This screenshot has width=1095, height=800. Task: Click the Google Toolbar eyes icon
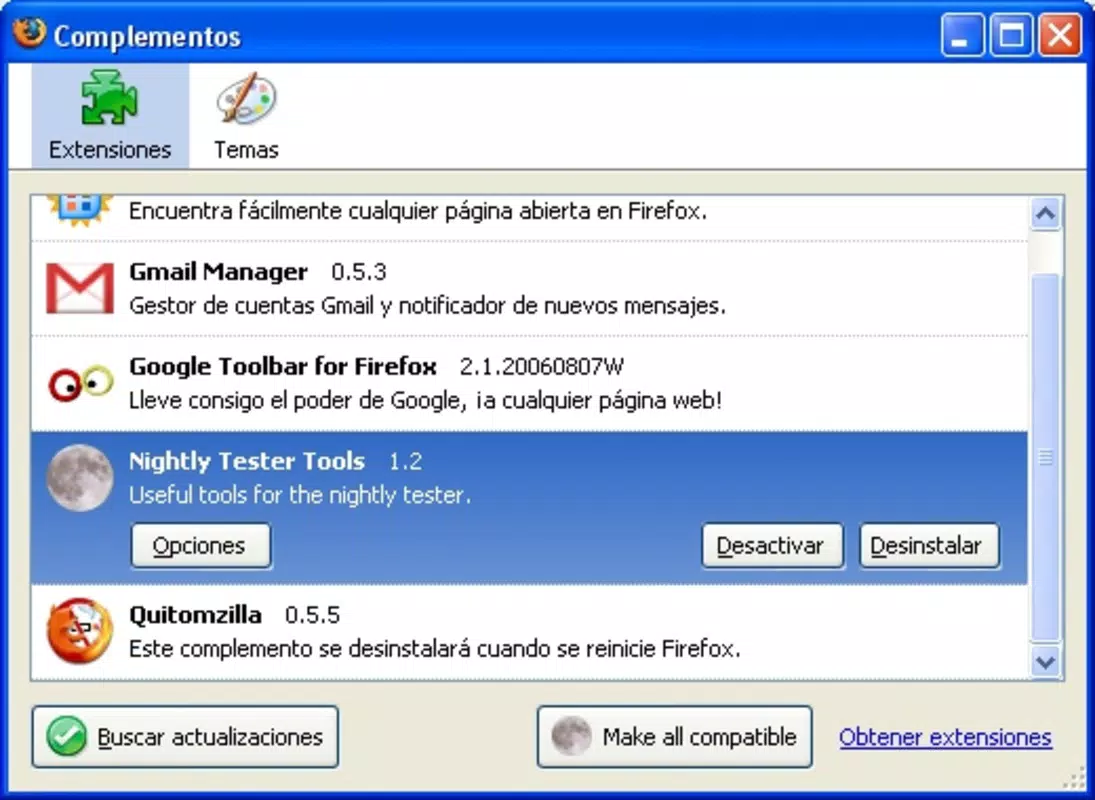(80, 383)
